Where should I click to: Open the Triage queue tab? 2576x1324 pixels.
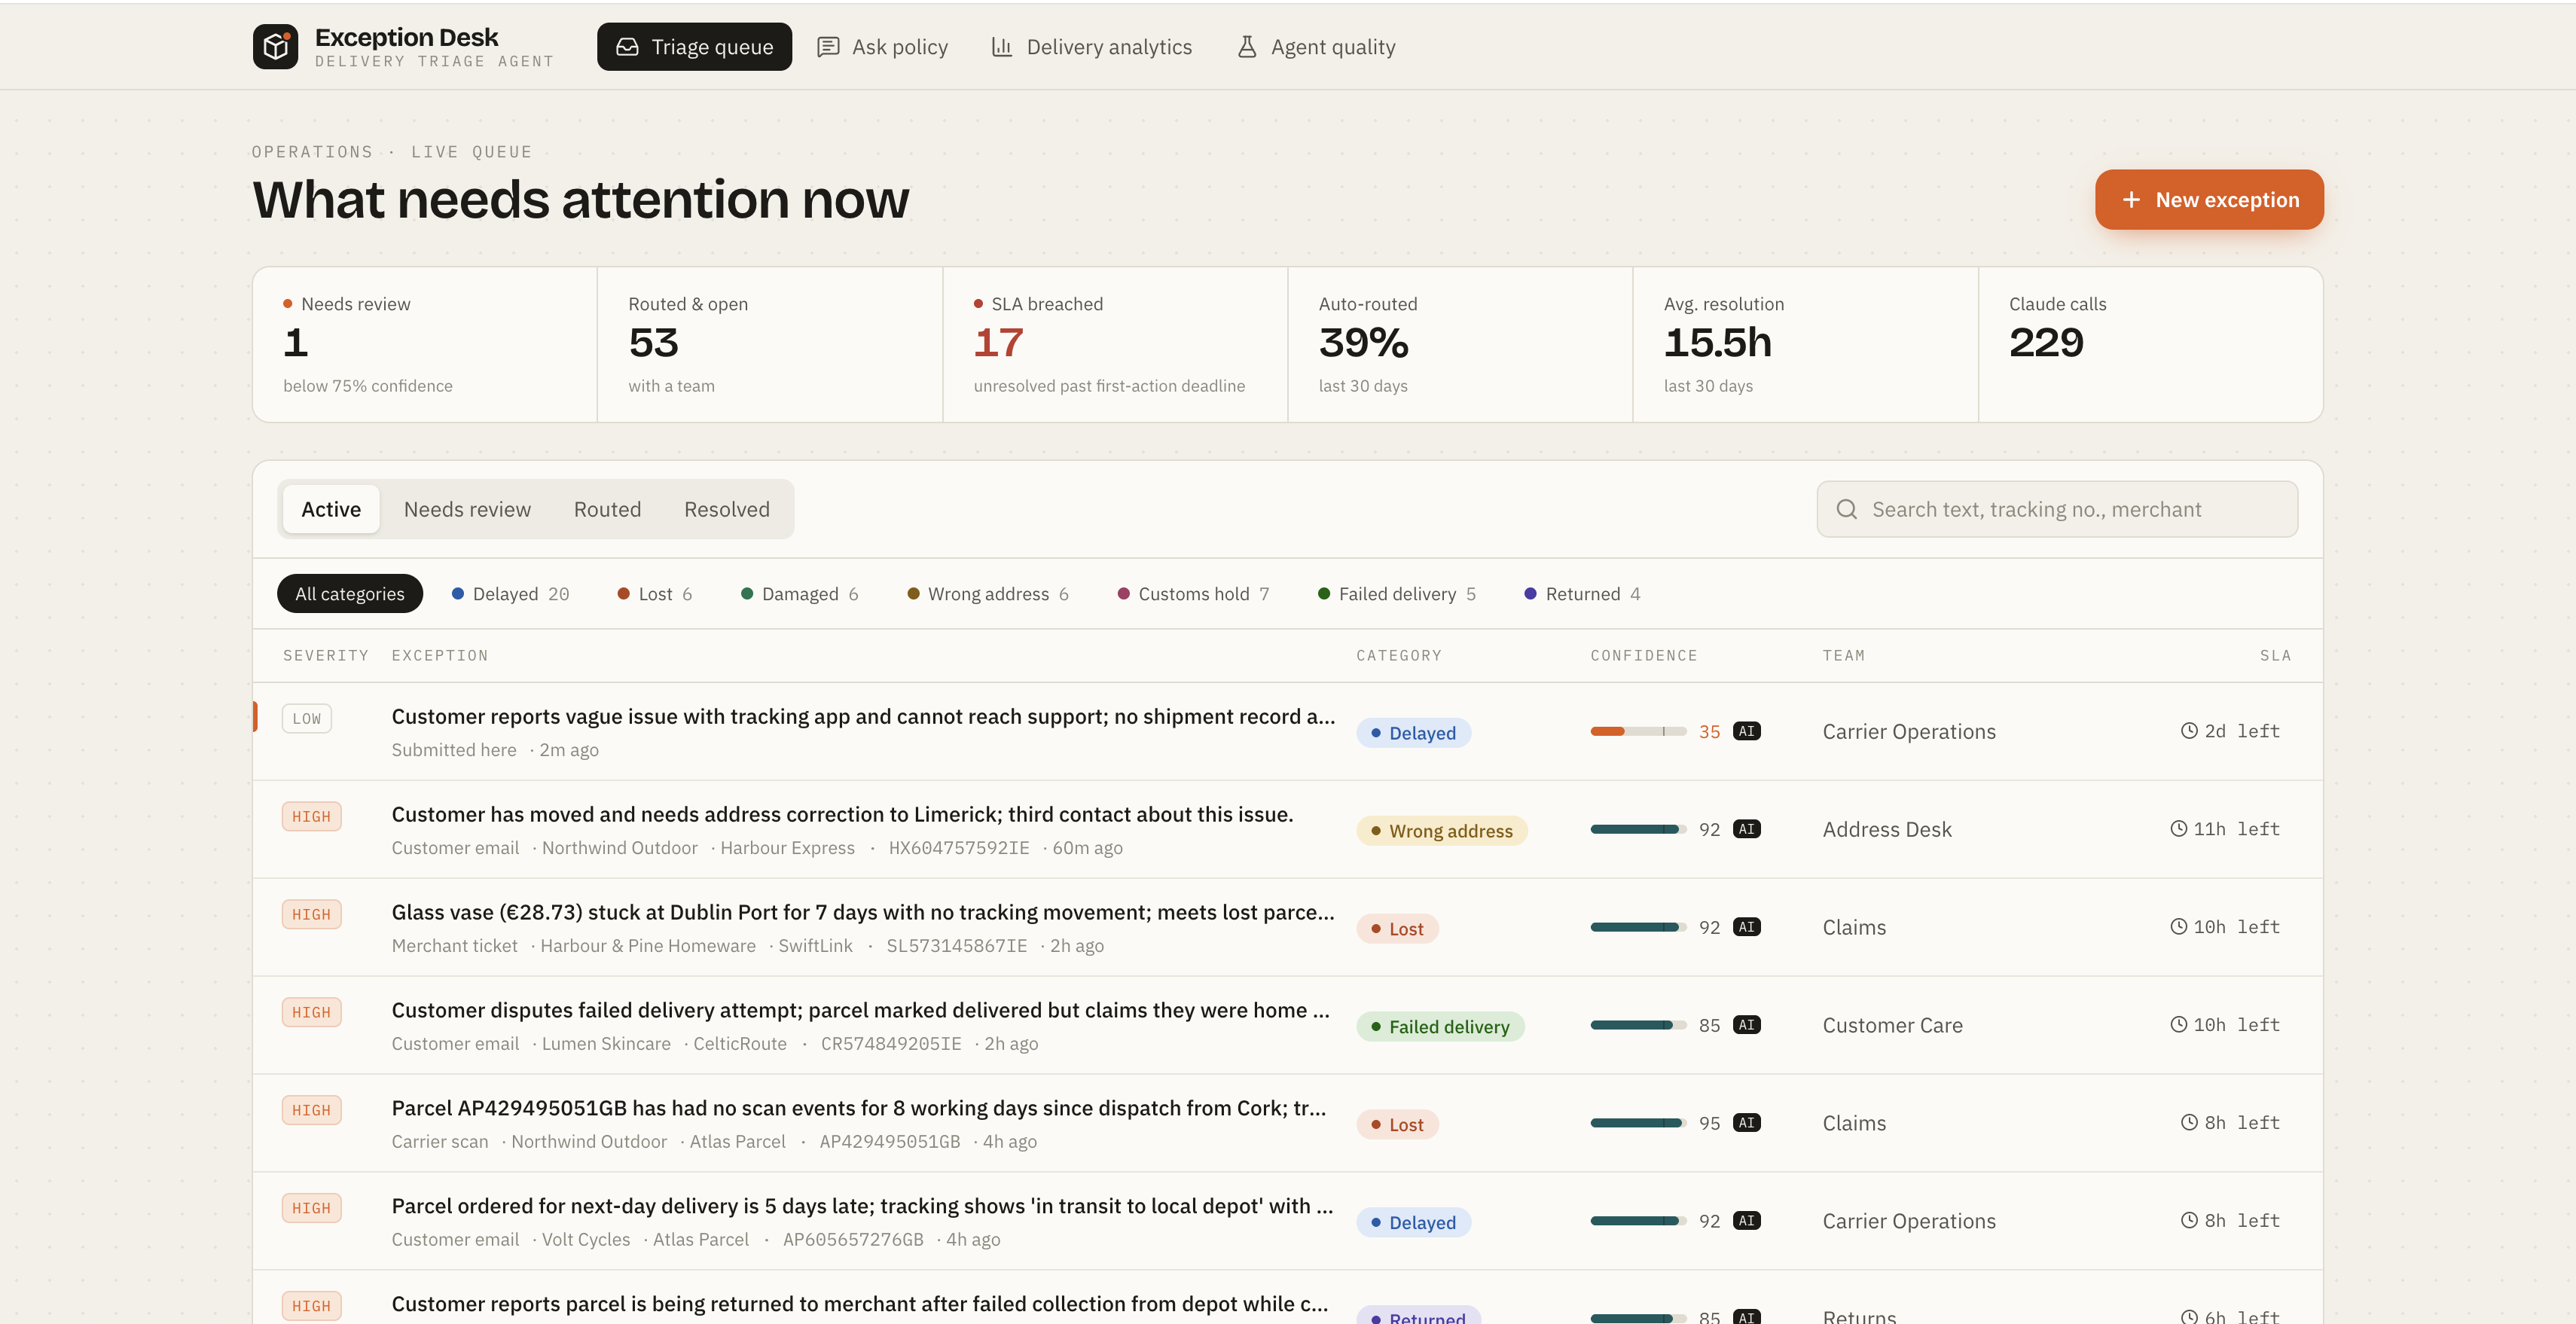[x=694, y=47]
